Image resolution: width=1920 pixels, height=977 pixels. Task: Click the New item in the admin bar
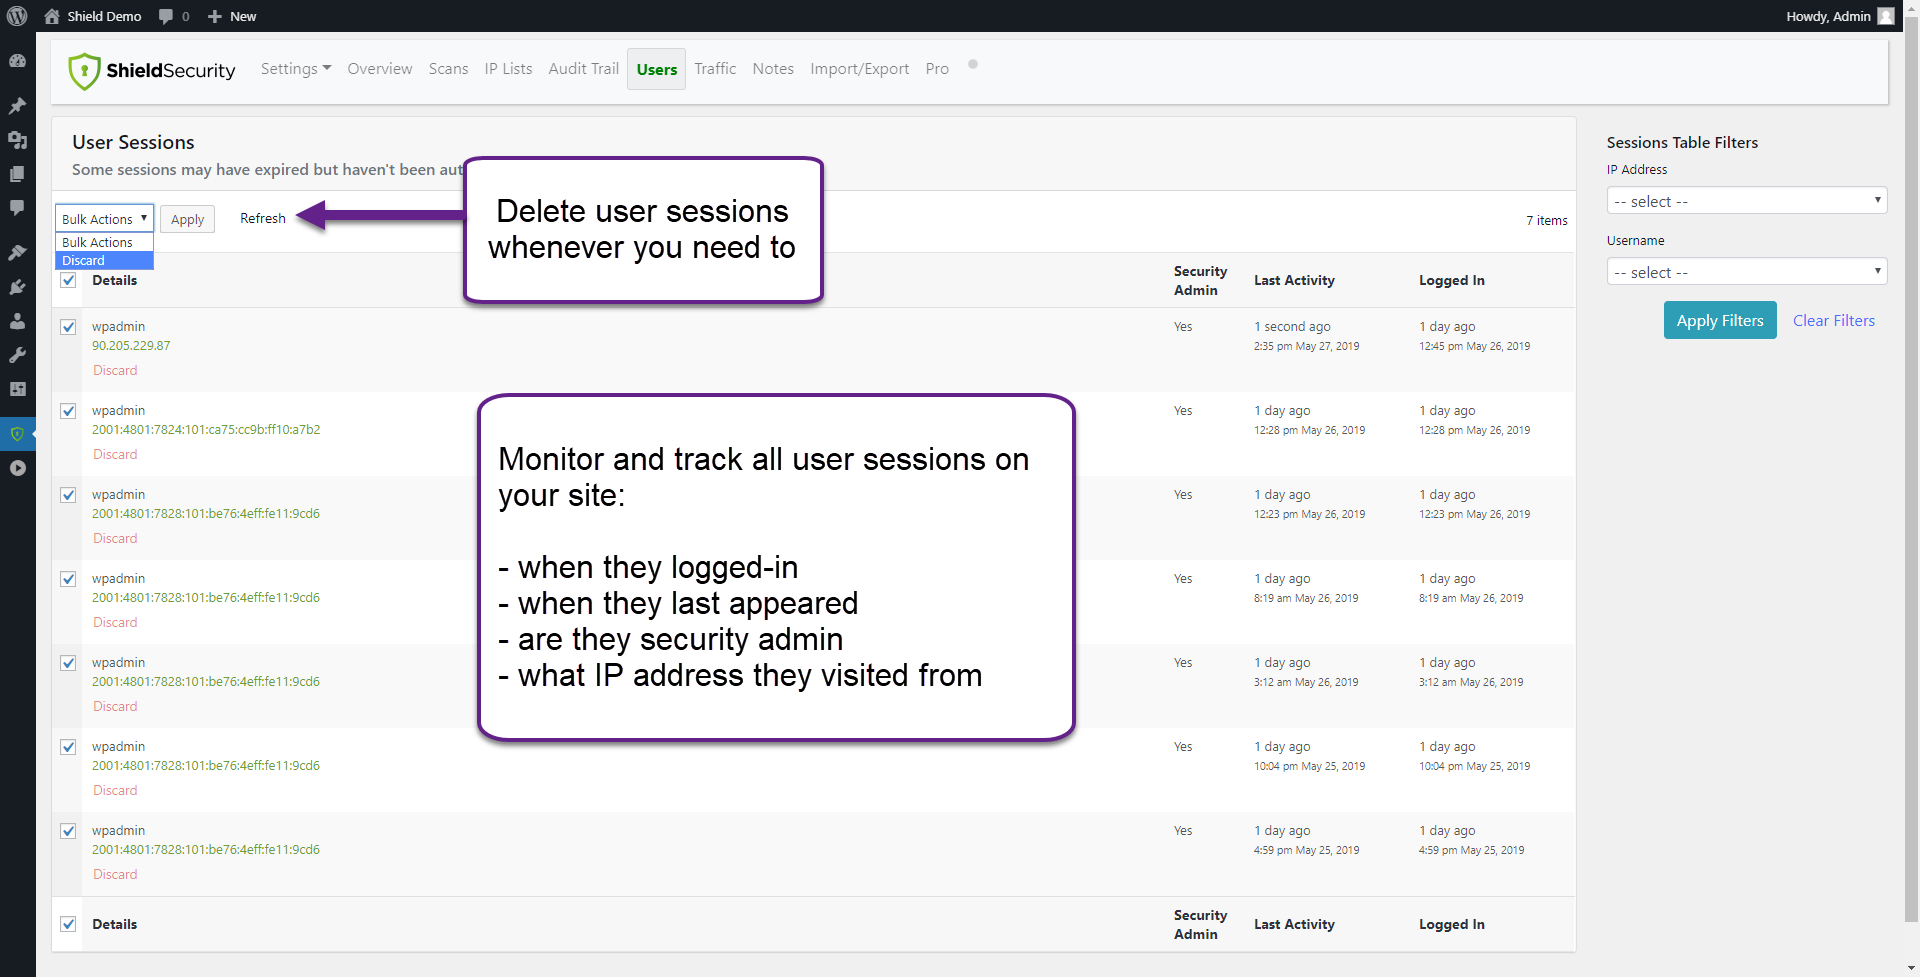point(232,16)
